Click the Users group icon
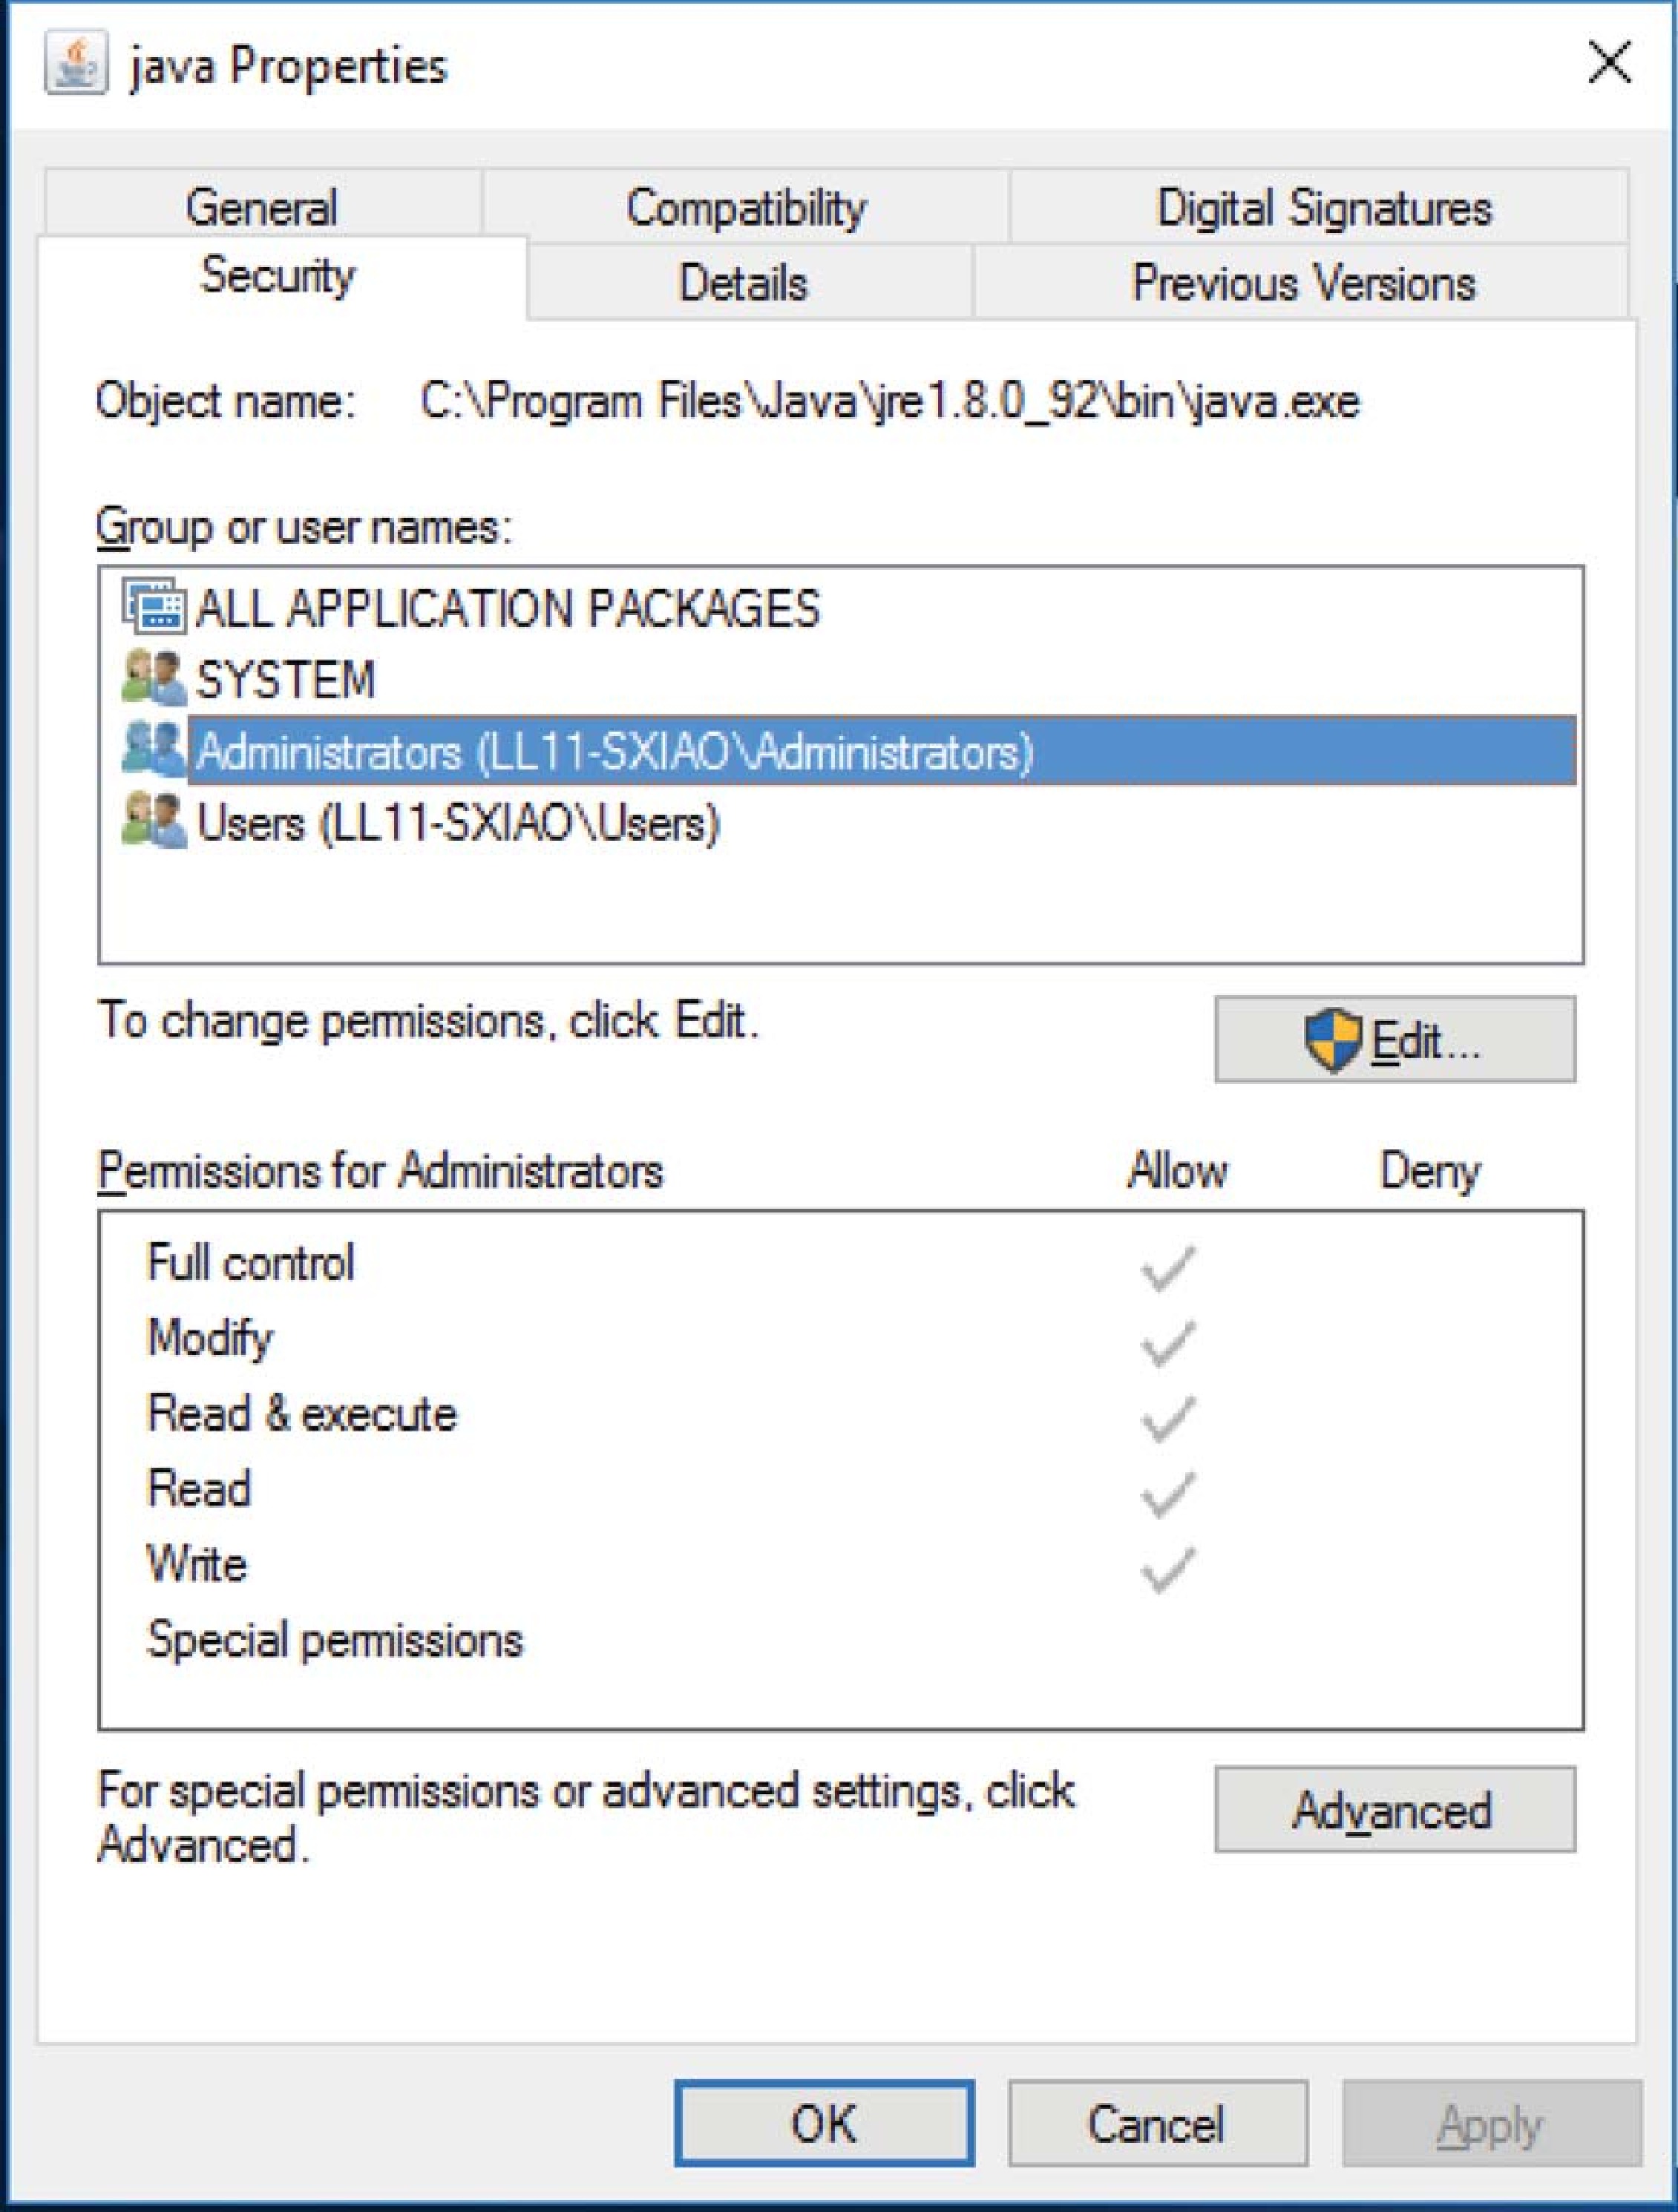1678x2212 pixels. click(x=153, y=822)
